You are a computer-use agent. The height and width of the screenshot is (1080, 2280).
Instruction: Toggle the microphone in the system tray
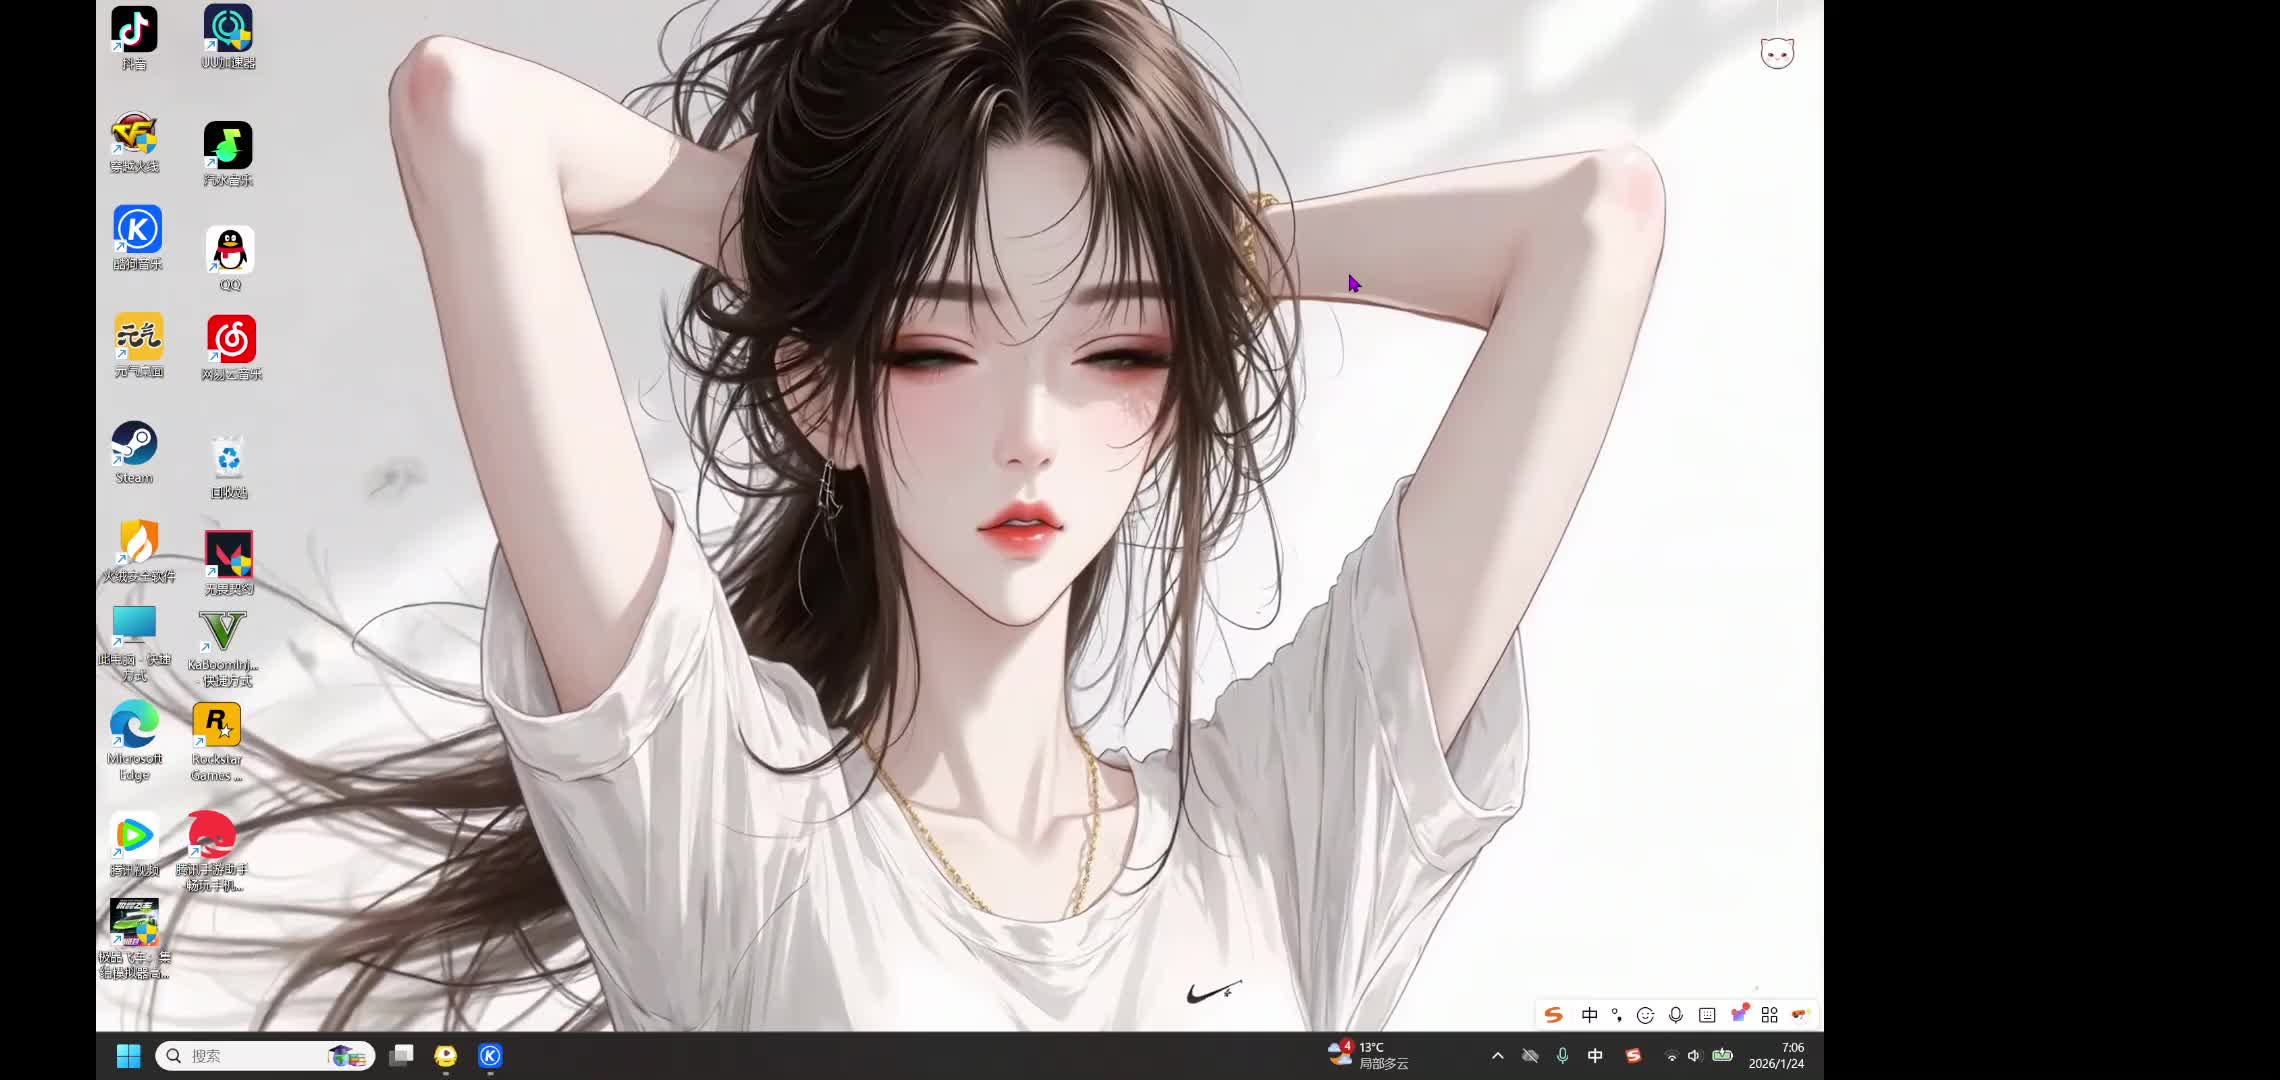point(1562,1055)
